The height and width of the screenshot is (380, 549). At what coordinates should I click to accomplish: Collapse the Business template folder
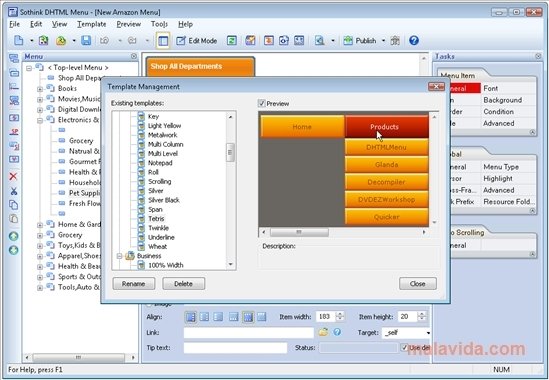point(119,256)
